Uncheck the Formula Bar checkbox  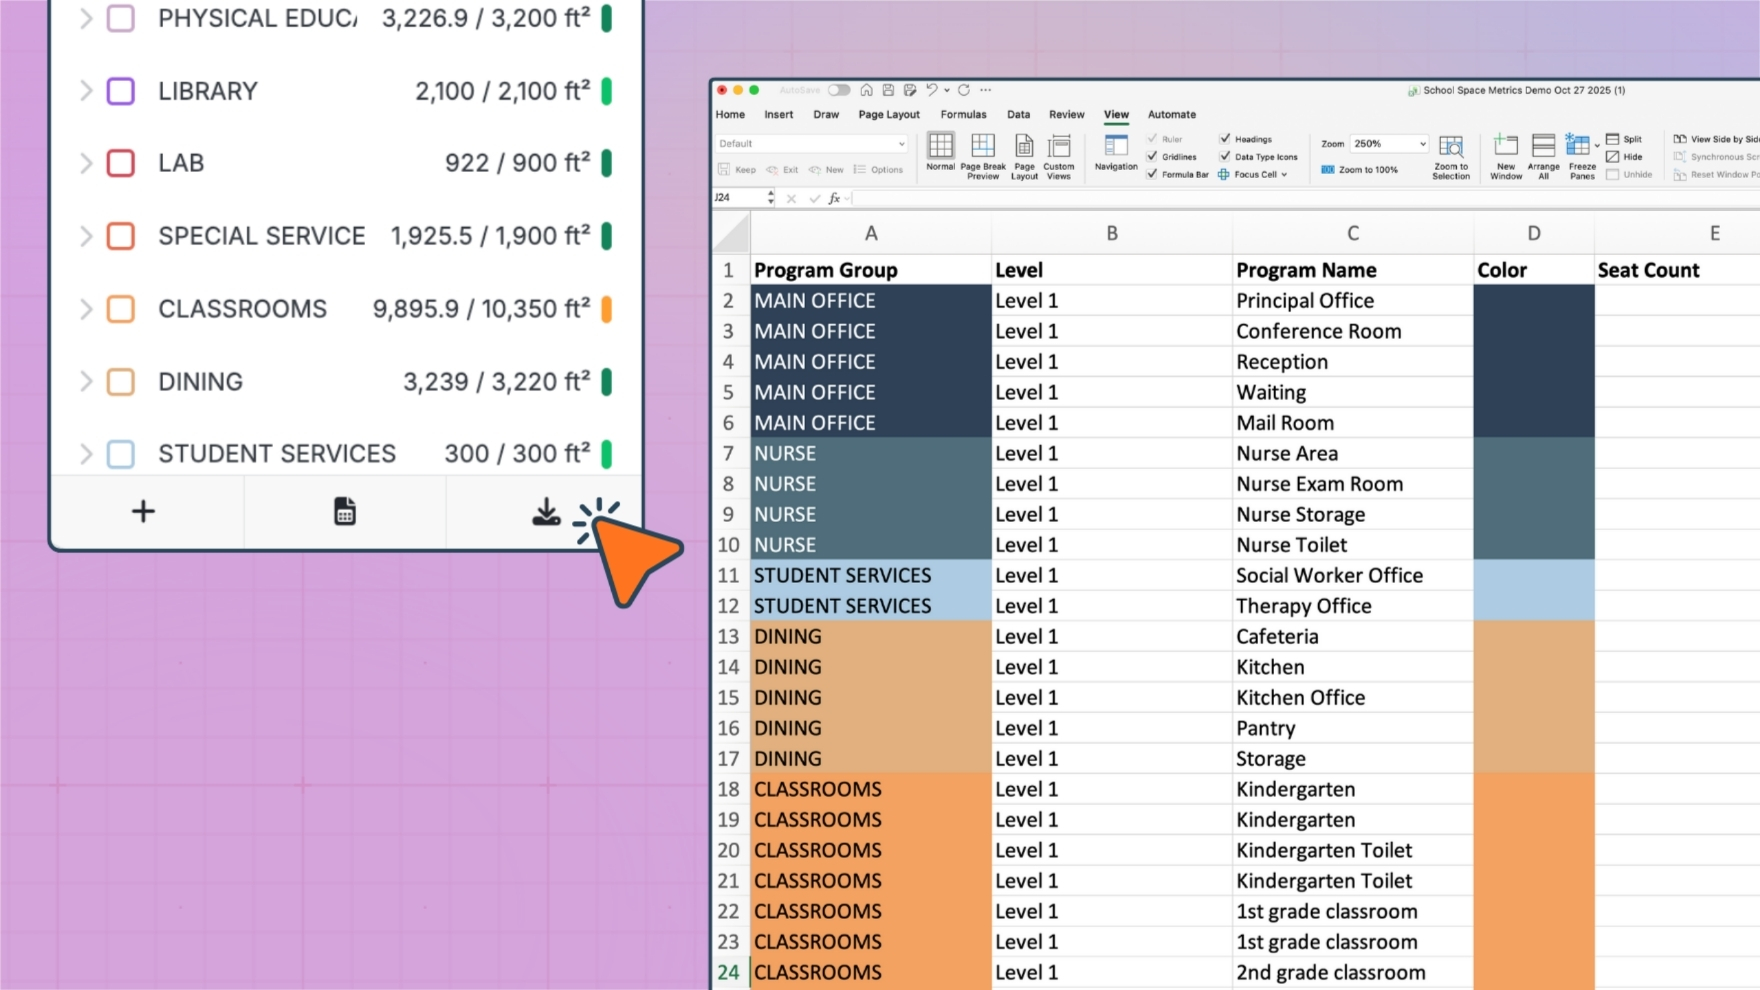[x=1153, y=174]
